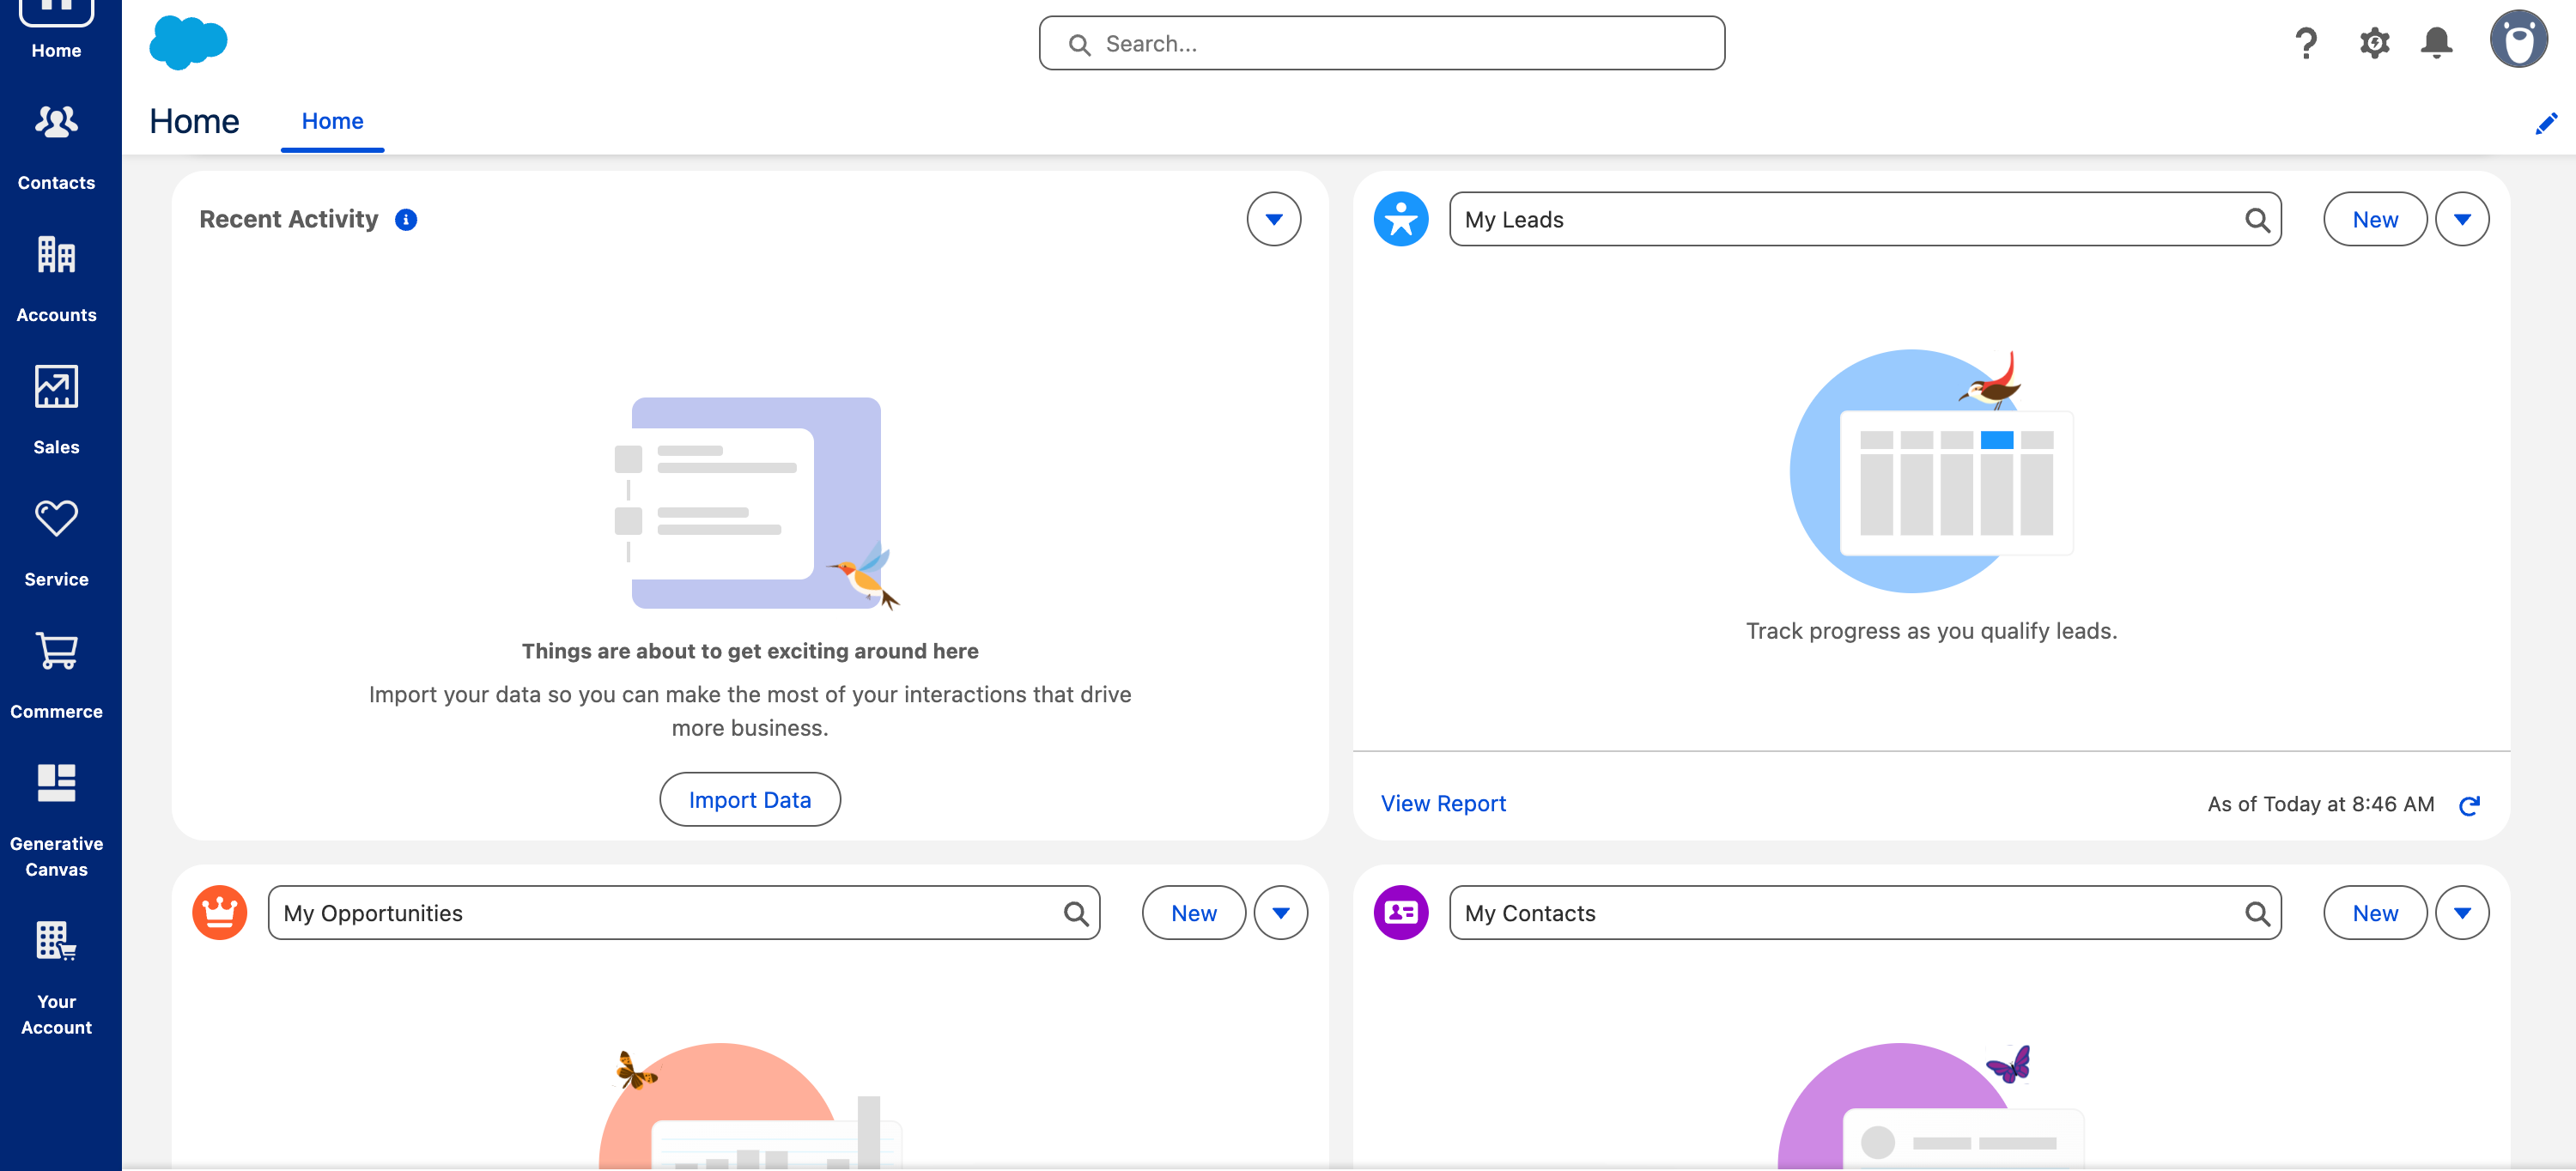Open Contacts in the sidebar
This screenshot has width=2576, height=1171.
(x=56, y=147)
